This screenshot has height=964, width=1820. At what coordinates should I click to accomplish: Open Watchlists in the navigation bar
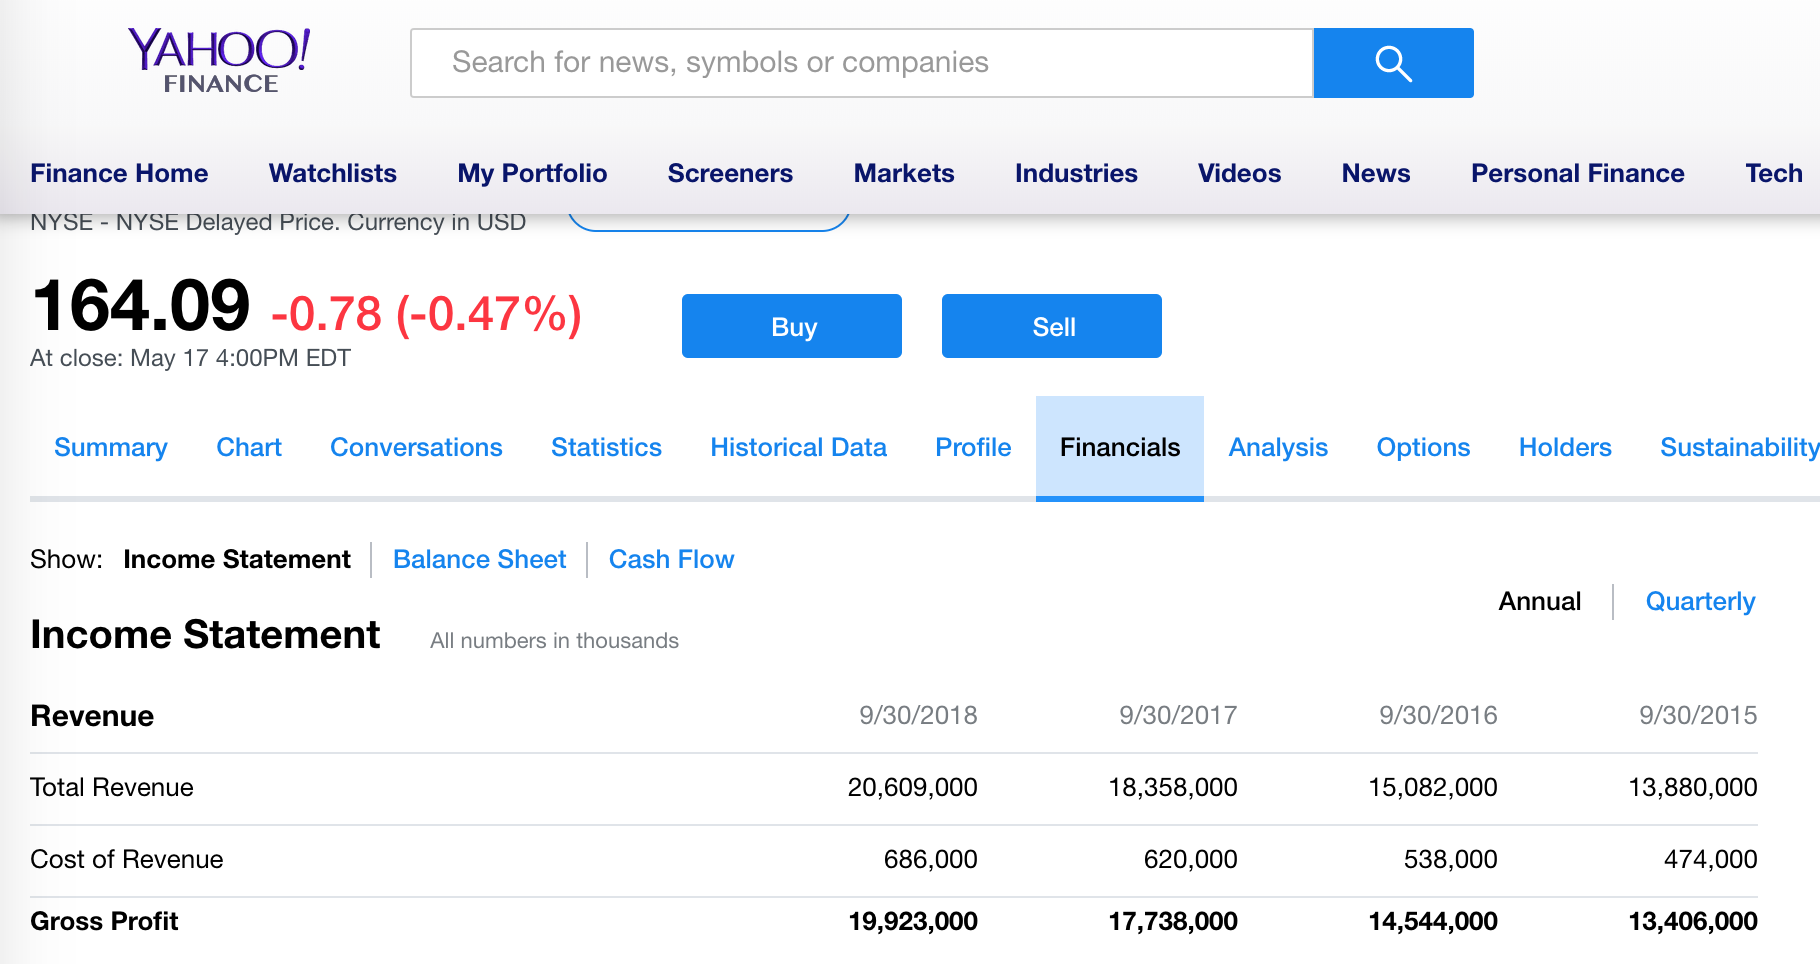[x=333, y=173]
